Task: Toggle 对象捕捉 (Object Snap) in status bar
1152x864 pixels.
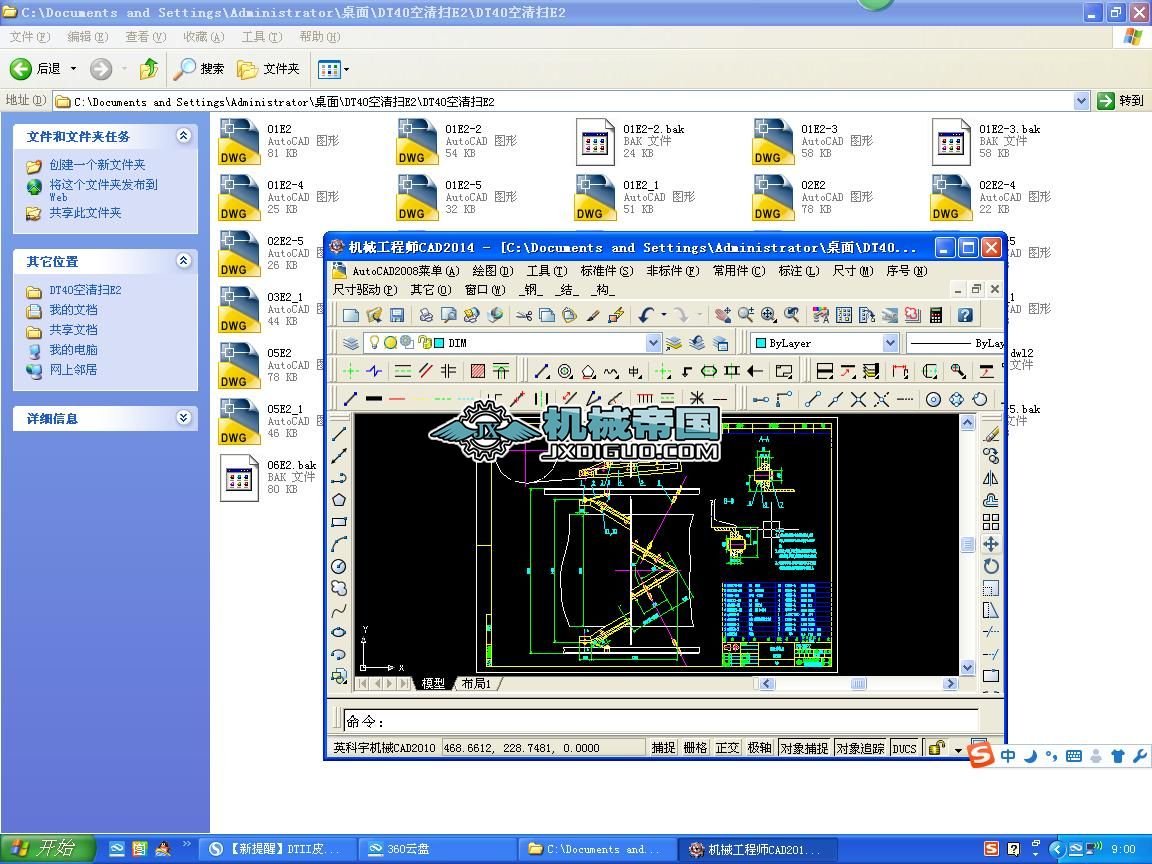Action: click(804, 748)
